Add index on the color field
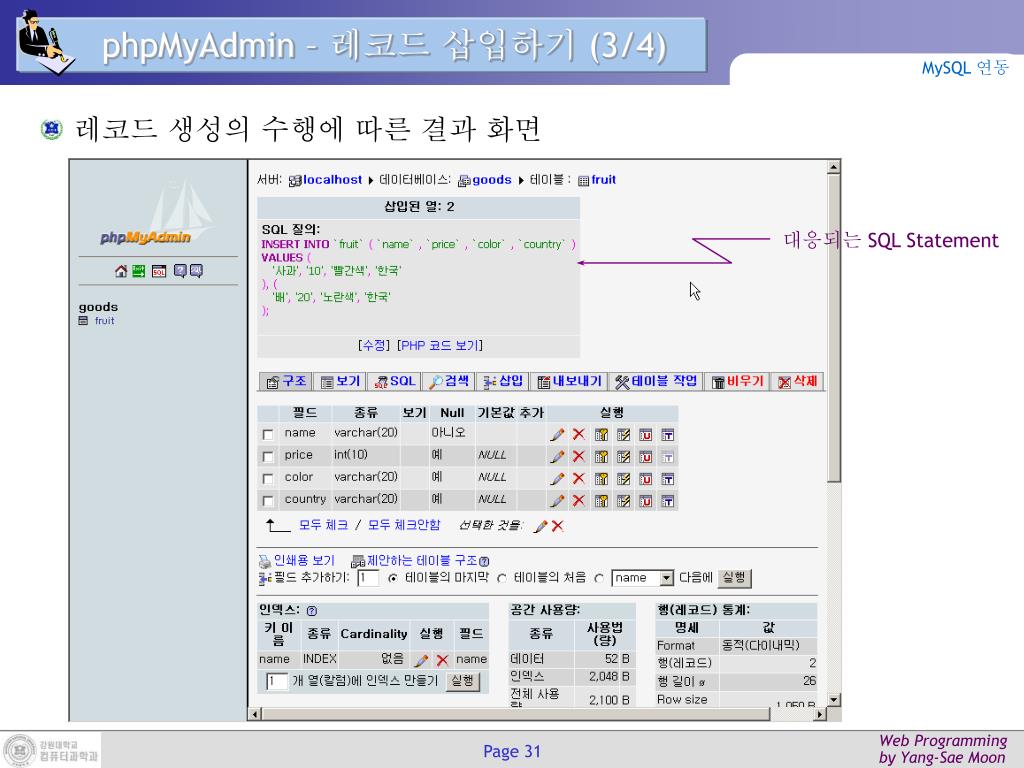This screenshot has height=768, width=1024. pos(624,479)
